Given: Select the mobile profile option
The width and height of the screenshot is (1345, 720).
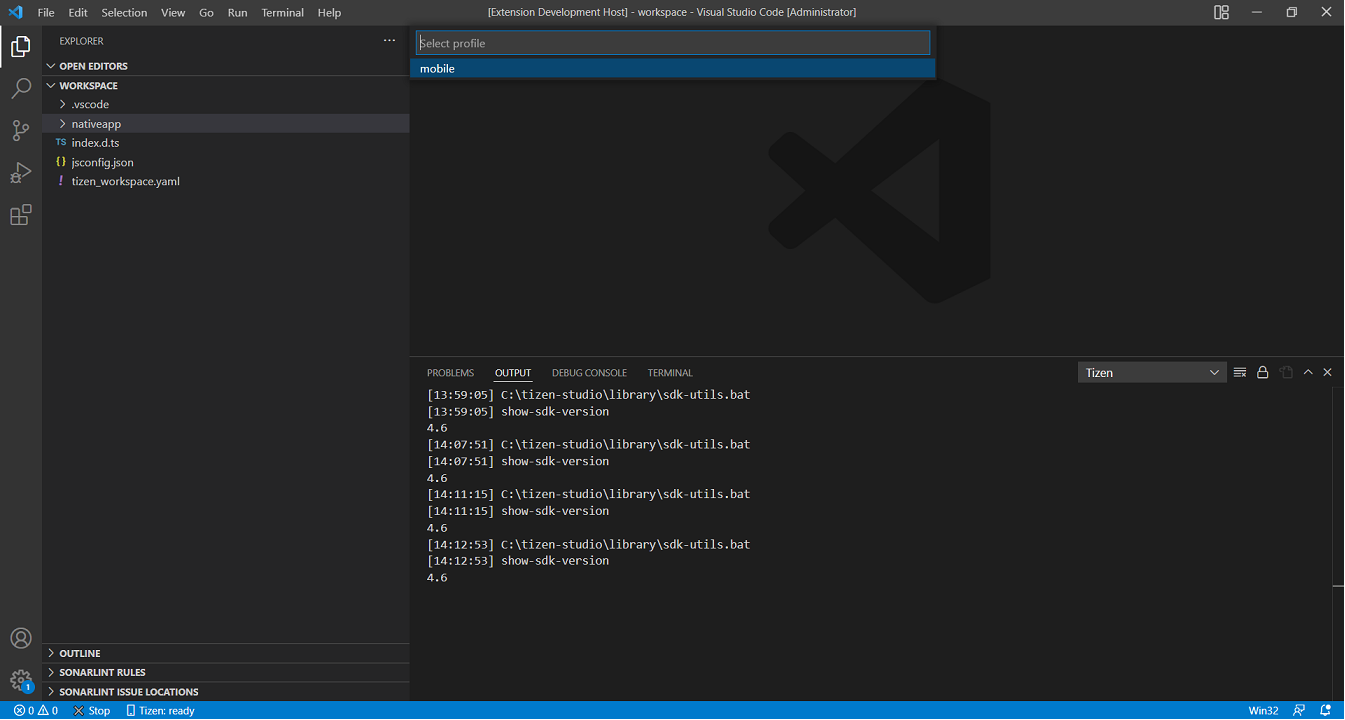Looking at the screenshot, I should (x=672, y=68).
